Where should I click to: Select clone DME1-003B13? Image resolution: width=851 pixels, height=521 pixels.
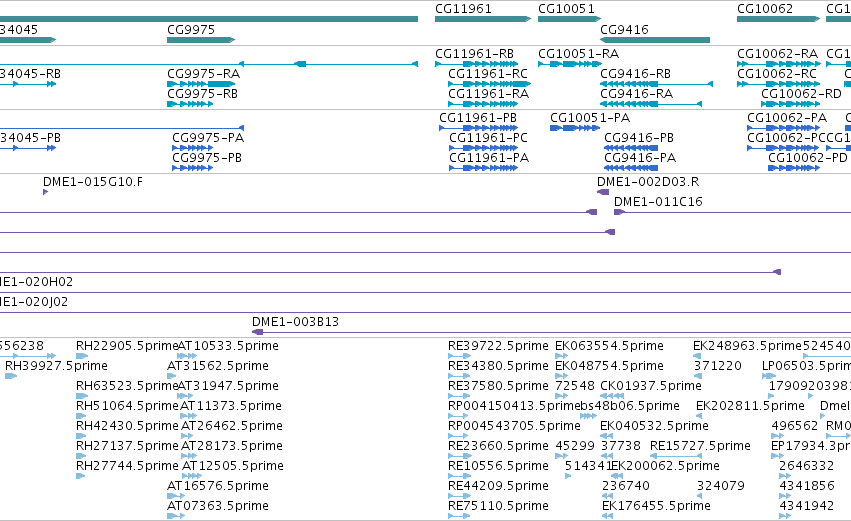551,332
